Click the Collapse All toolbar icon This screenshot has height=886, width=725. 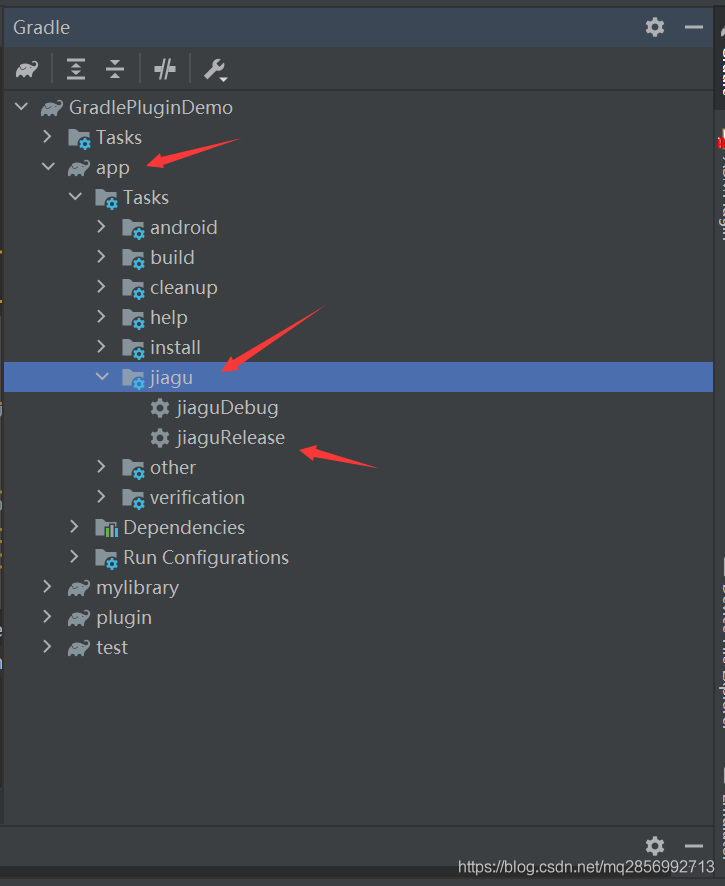coord(115,69)
